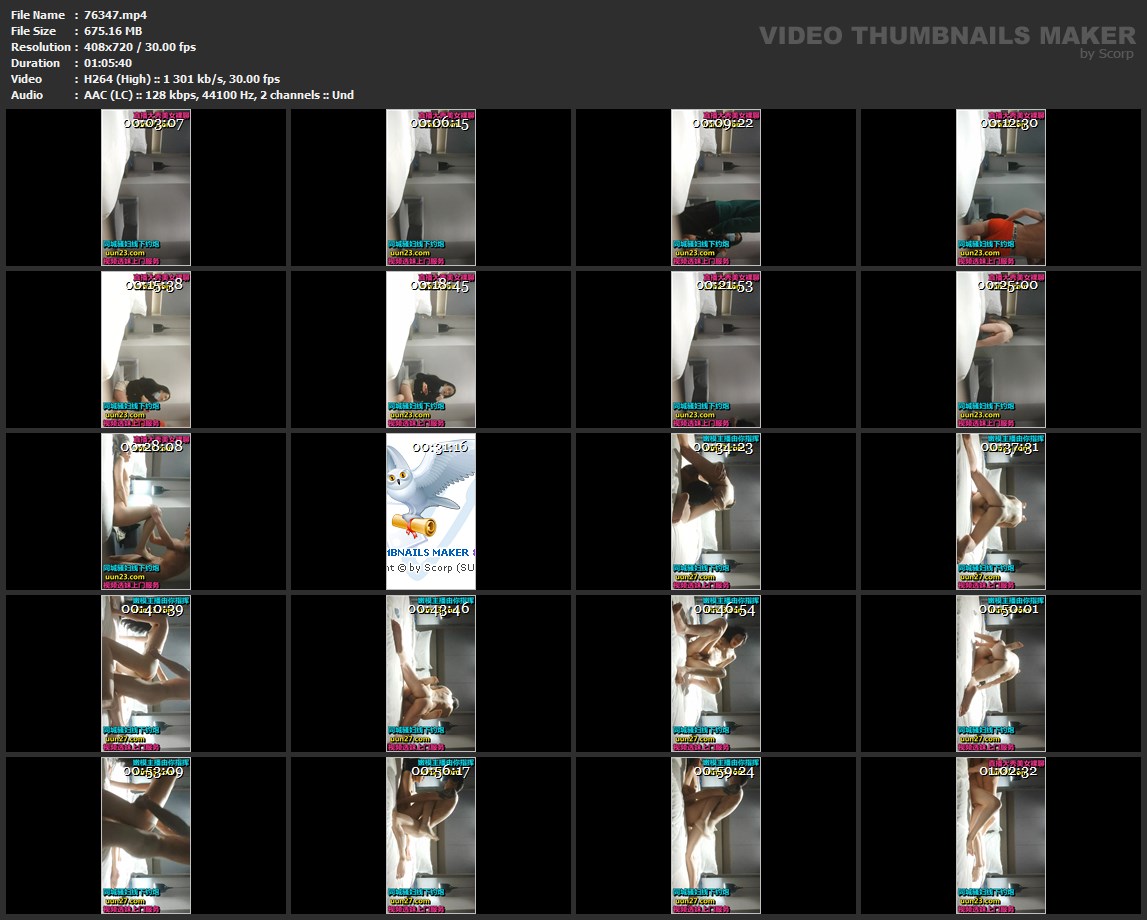1147x920 pixels.
Task: Click the VIDEO THUMBNAILS MAKER watermark title
Action: pyautogui.click(x=947, y=36)
